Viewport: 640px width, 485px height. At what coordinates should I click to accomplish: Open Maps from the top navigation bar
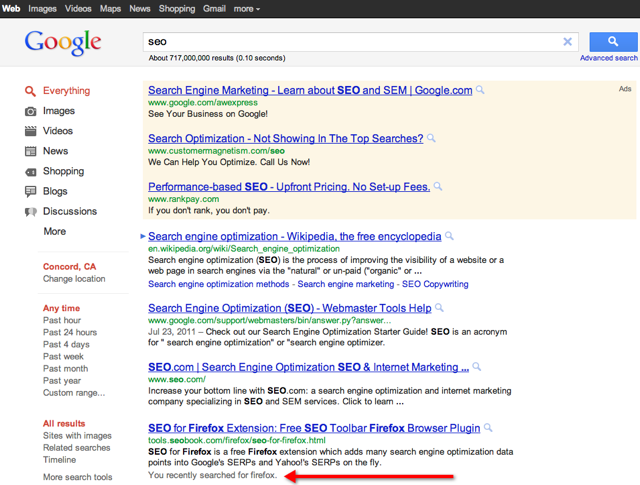point(110,9)
